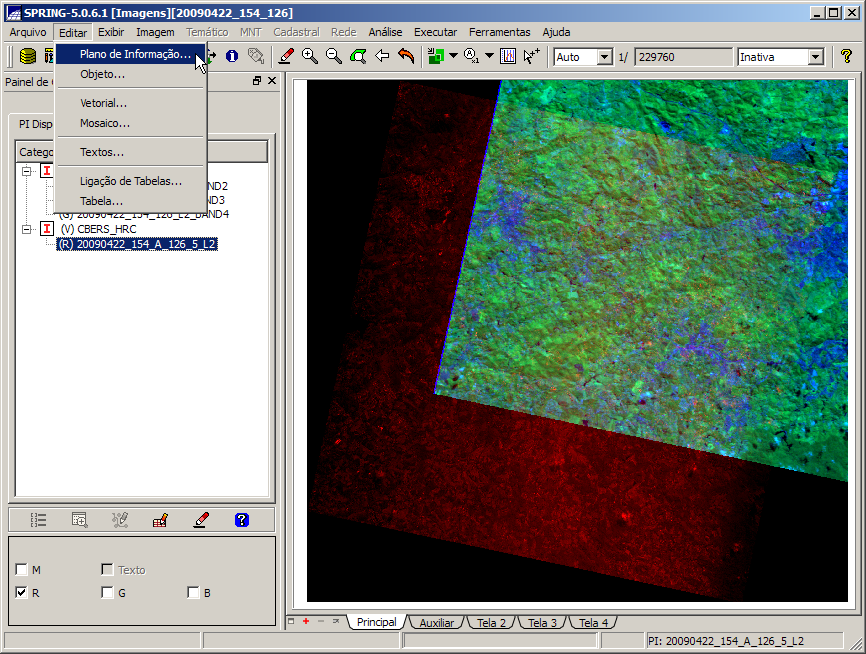This screenshot has height=654, width=866.
Task: Open help with the yellow question mark icon
Action: [x=846, y=57]
